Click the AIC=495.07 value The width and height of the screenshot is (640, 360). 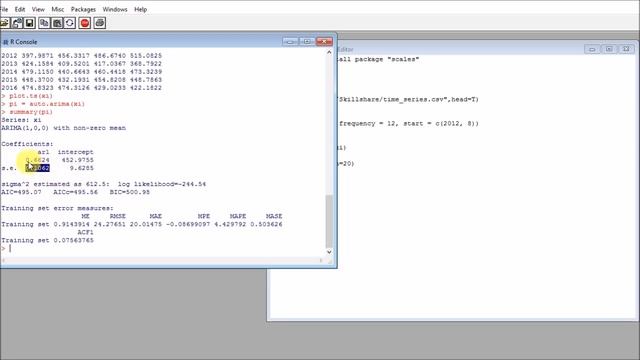click(x=21, y=192)
